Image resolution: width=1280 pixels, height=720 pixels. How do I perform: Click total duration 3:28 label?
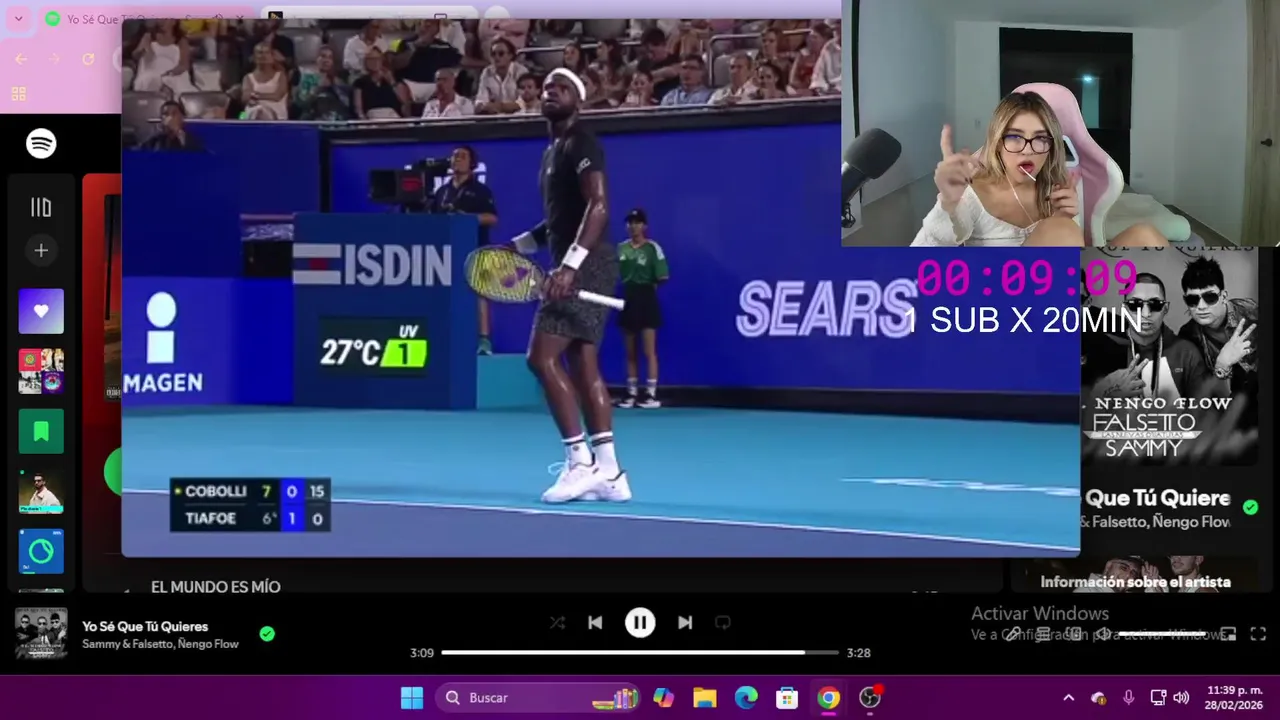(858, 653)
